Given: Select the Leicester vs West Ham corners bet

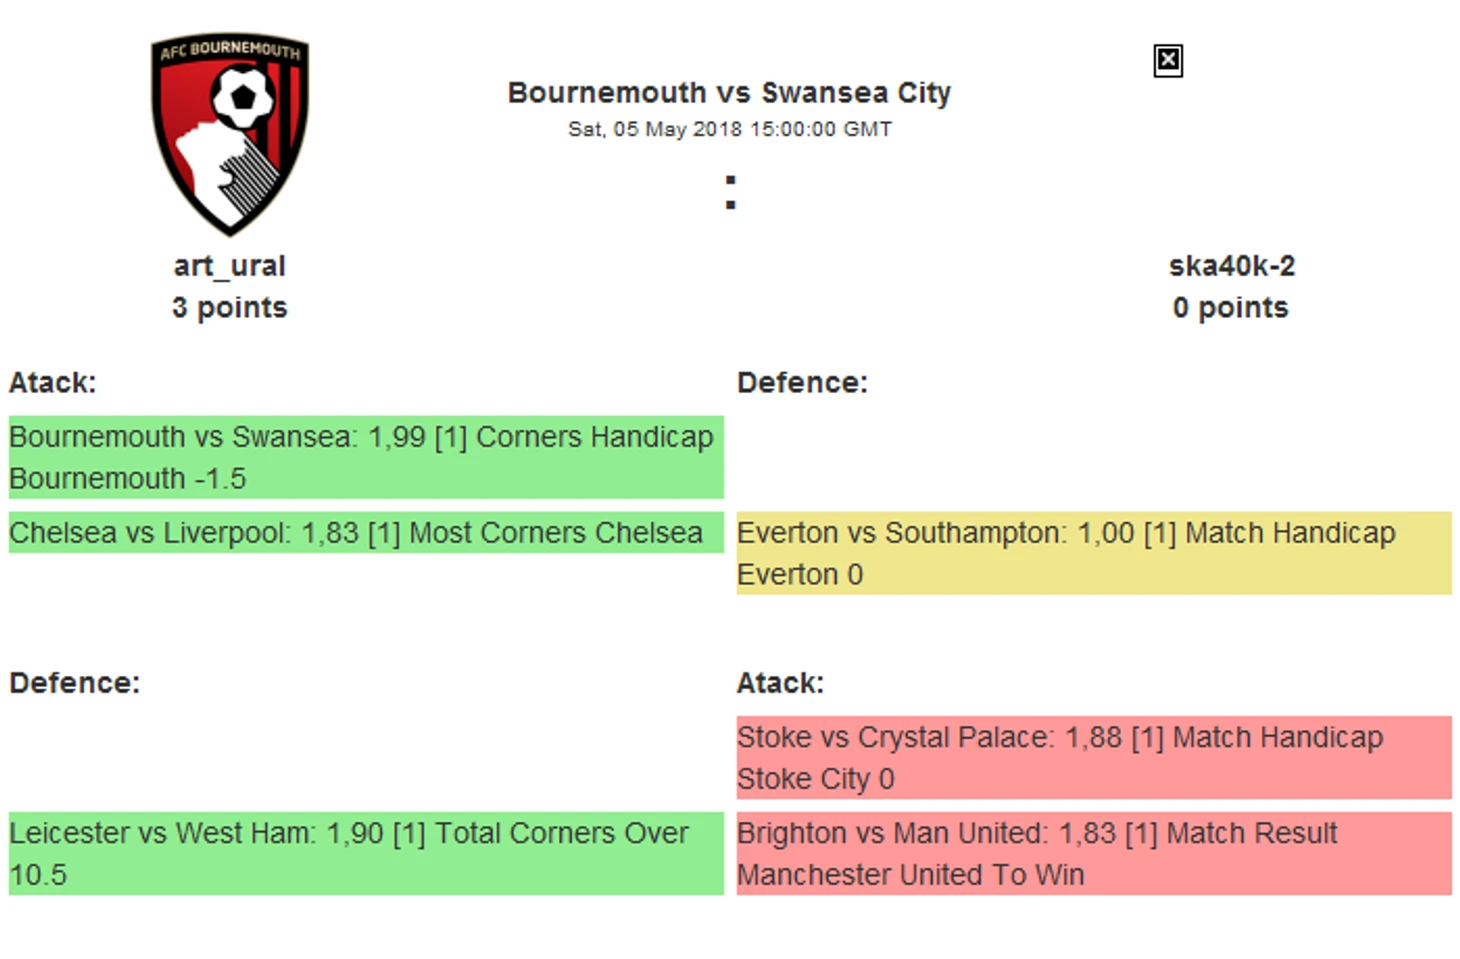Looking at the screenshot, I should click(365, 853).
